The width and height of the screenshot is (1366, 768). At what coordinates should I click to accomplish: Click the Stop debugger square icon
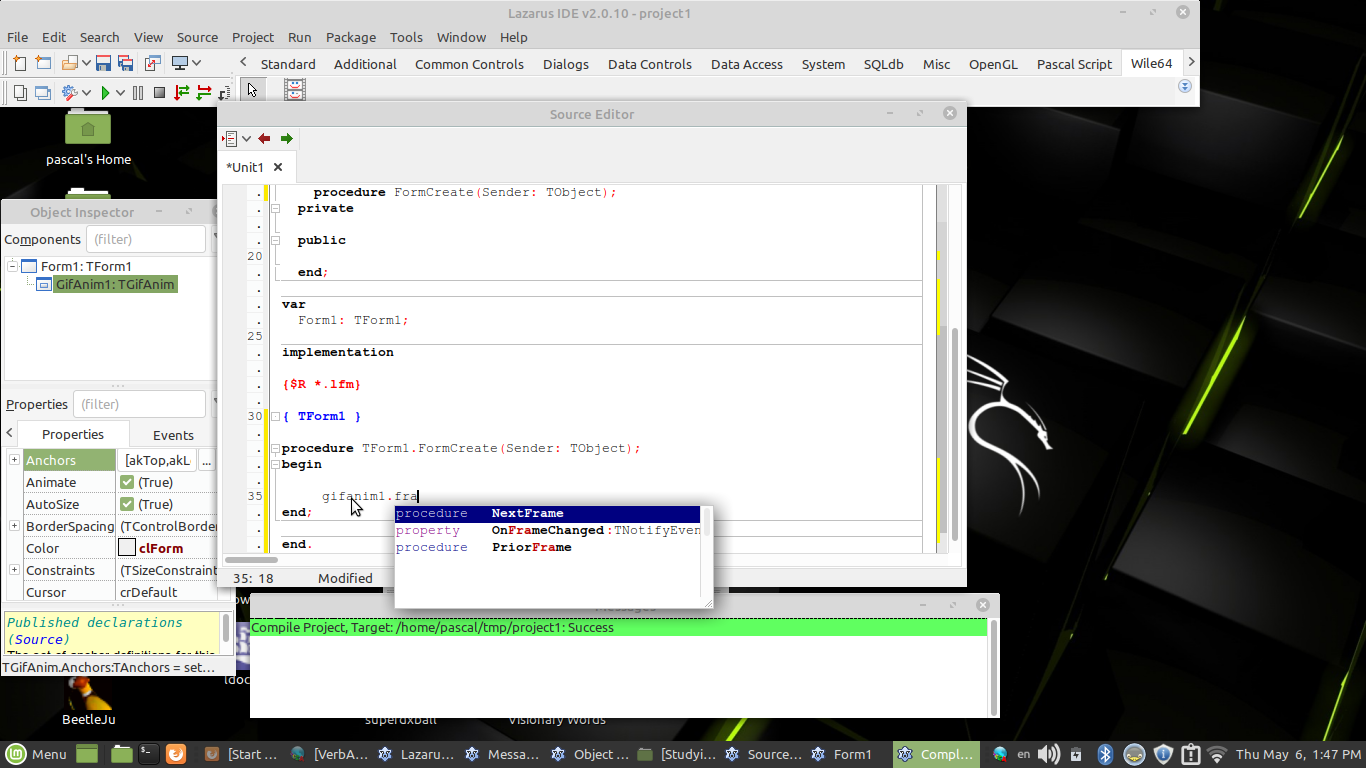[159, 93]
